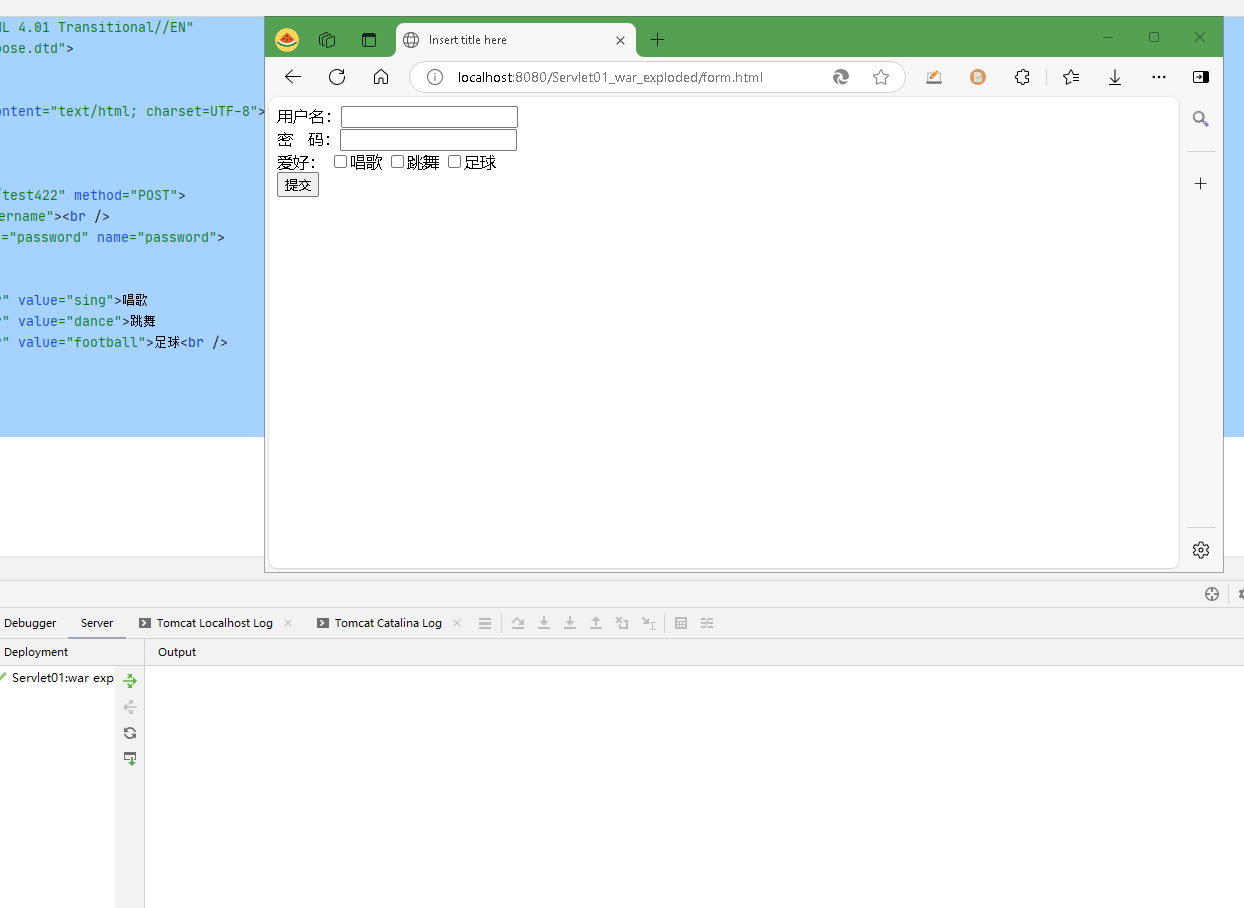This screenshot has height=908, width=1244.
Task: Click the pencil extension icon in Edge toolbar
Action: pyautogui.click(x=934, y=77)
